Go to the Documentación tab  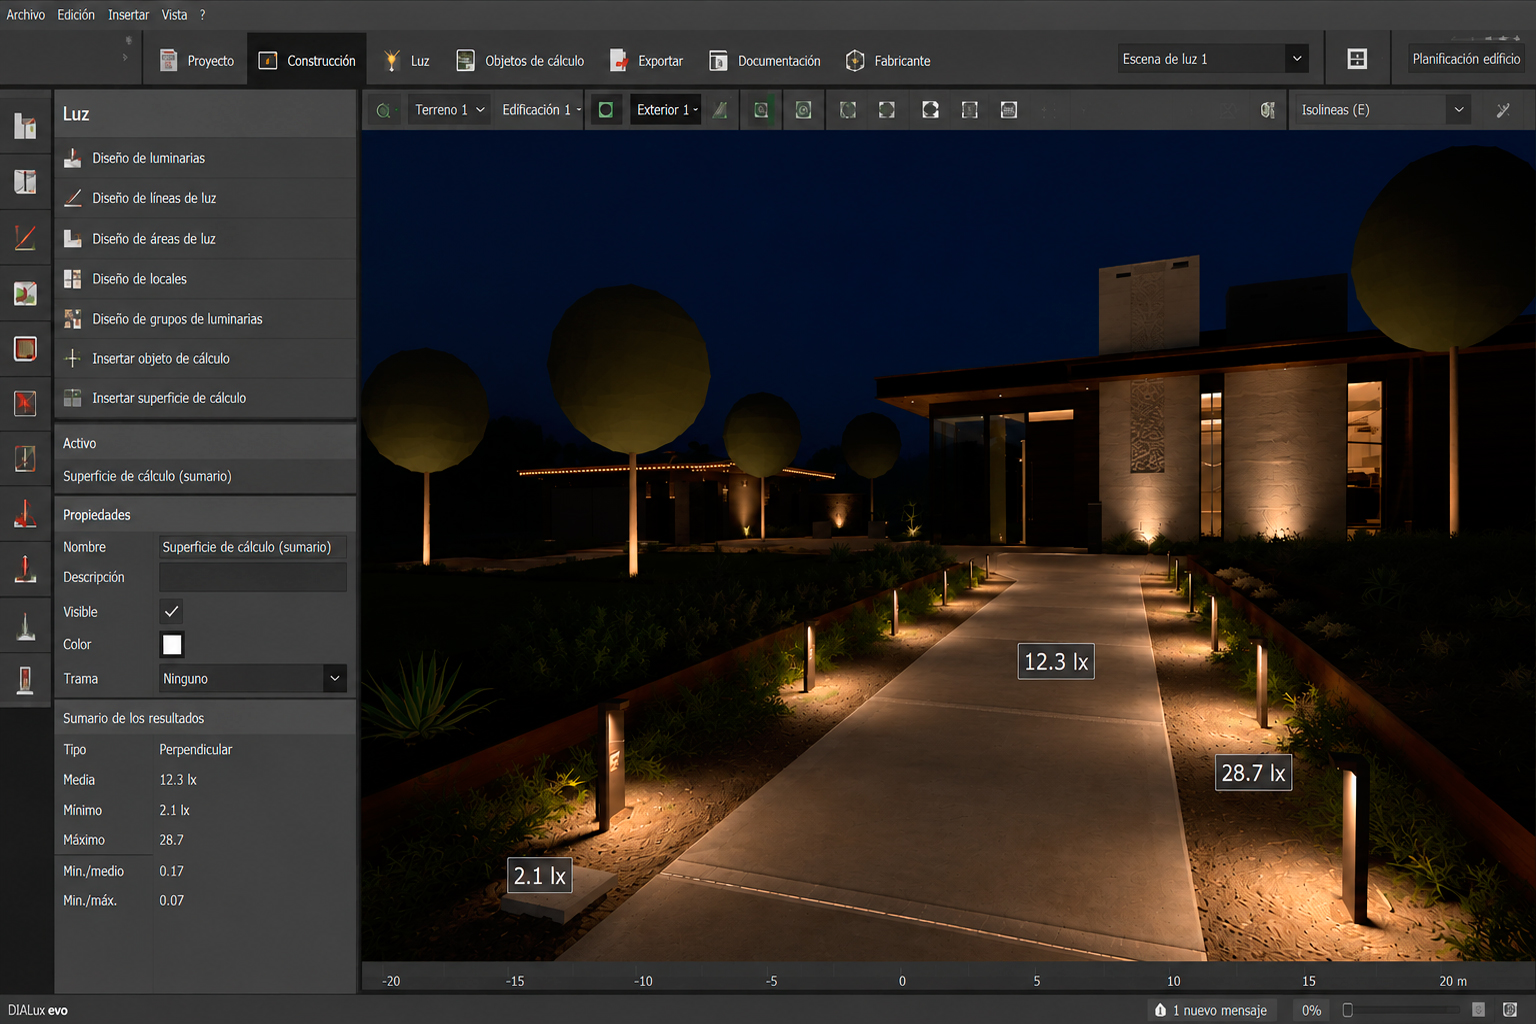click(765, 60)
